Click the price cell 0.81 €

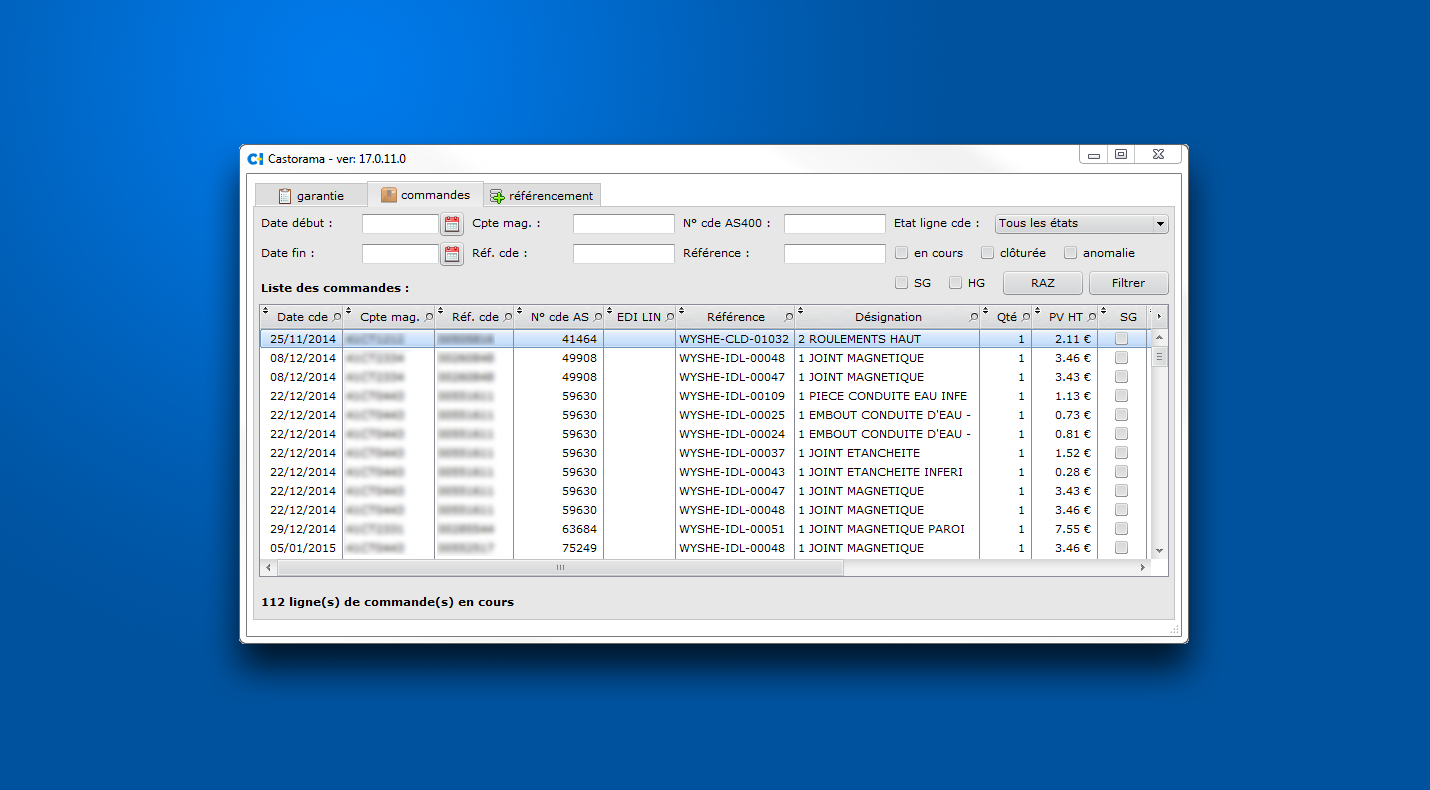tap(1065, 434)
